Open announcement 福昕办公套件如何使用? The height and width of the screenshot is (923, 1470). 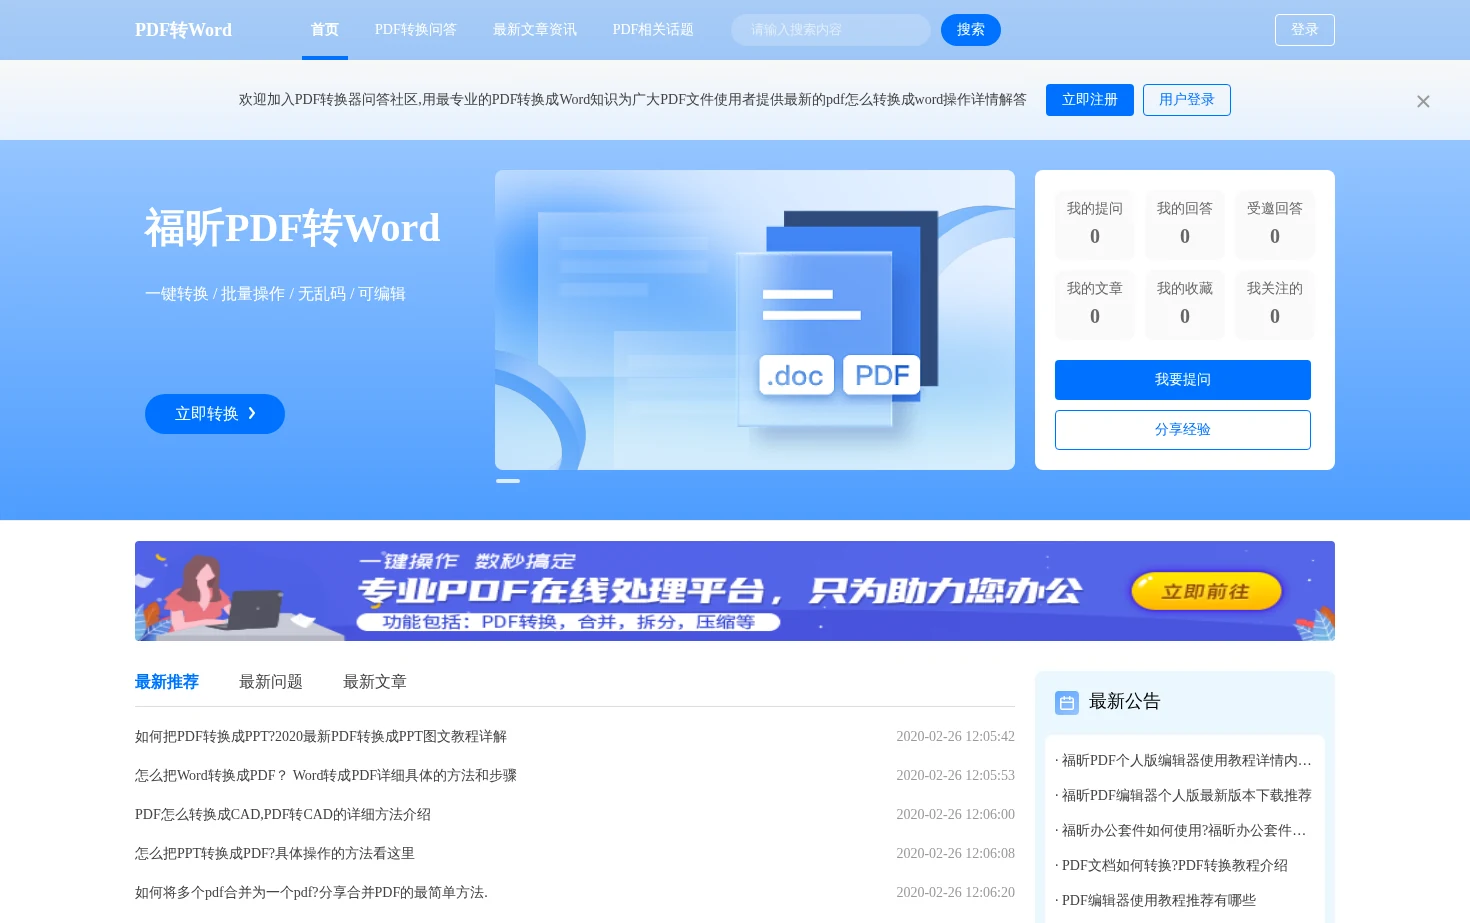tap(1181, 831)
